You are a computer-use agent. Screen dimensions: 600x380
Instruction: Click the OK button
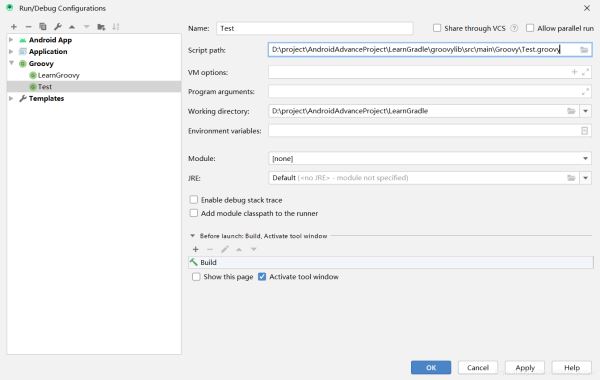[431, 367]
